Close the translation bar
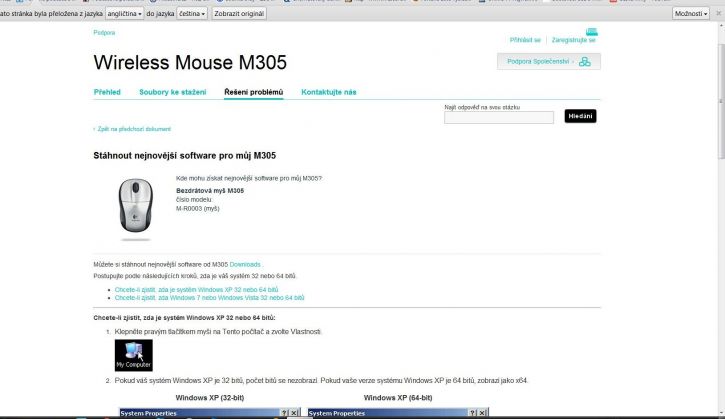725x419 pixels. click(719, 13)
